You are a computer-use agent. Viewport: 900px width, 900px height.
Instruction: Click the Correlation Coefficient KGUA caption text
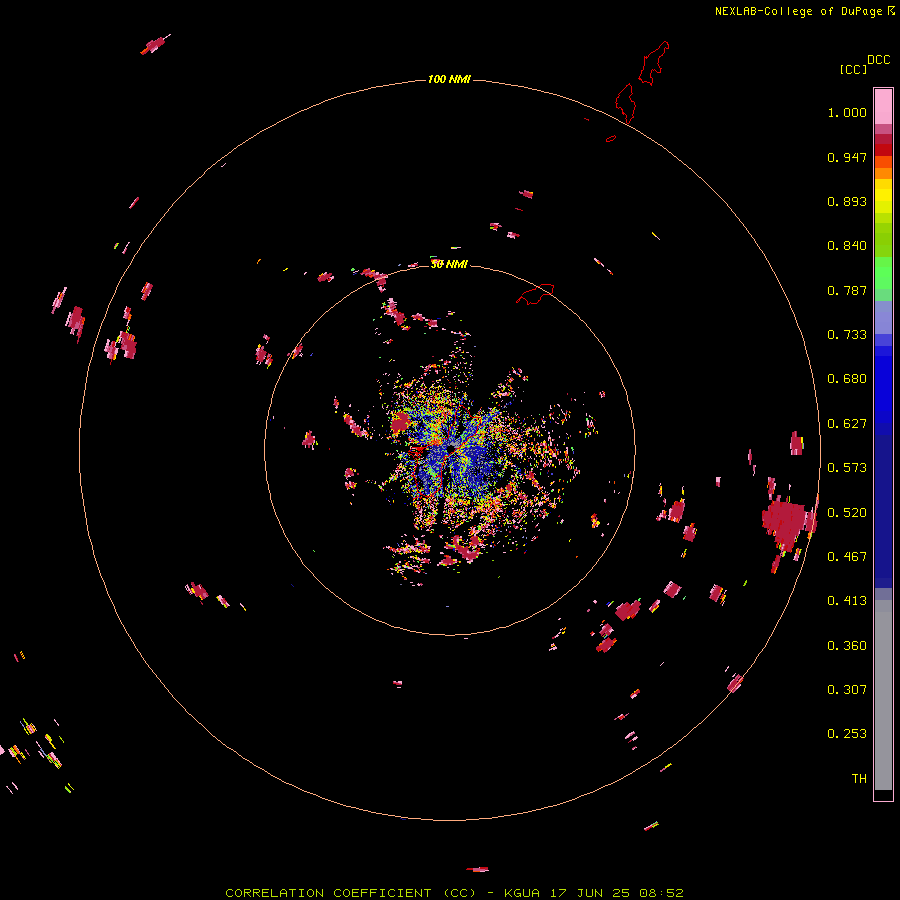tap(454, 893)
